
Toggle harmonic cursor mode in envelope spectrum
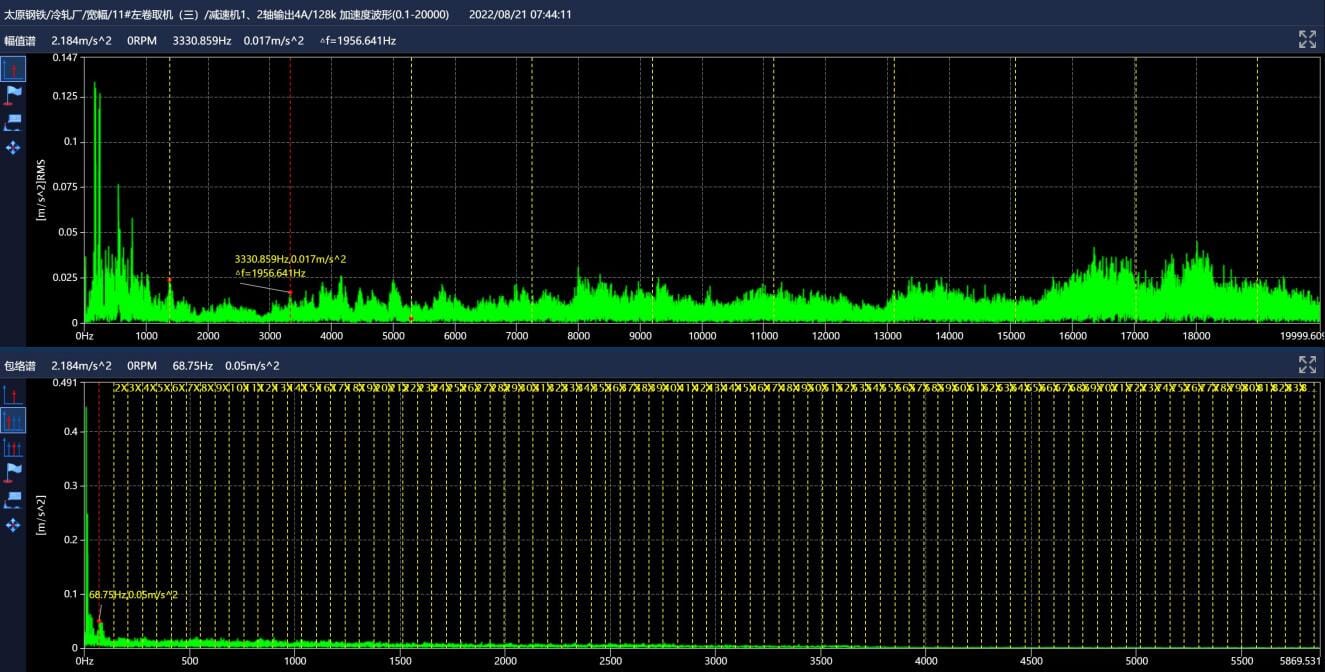pyautogui.click(x=13, y=420)
